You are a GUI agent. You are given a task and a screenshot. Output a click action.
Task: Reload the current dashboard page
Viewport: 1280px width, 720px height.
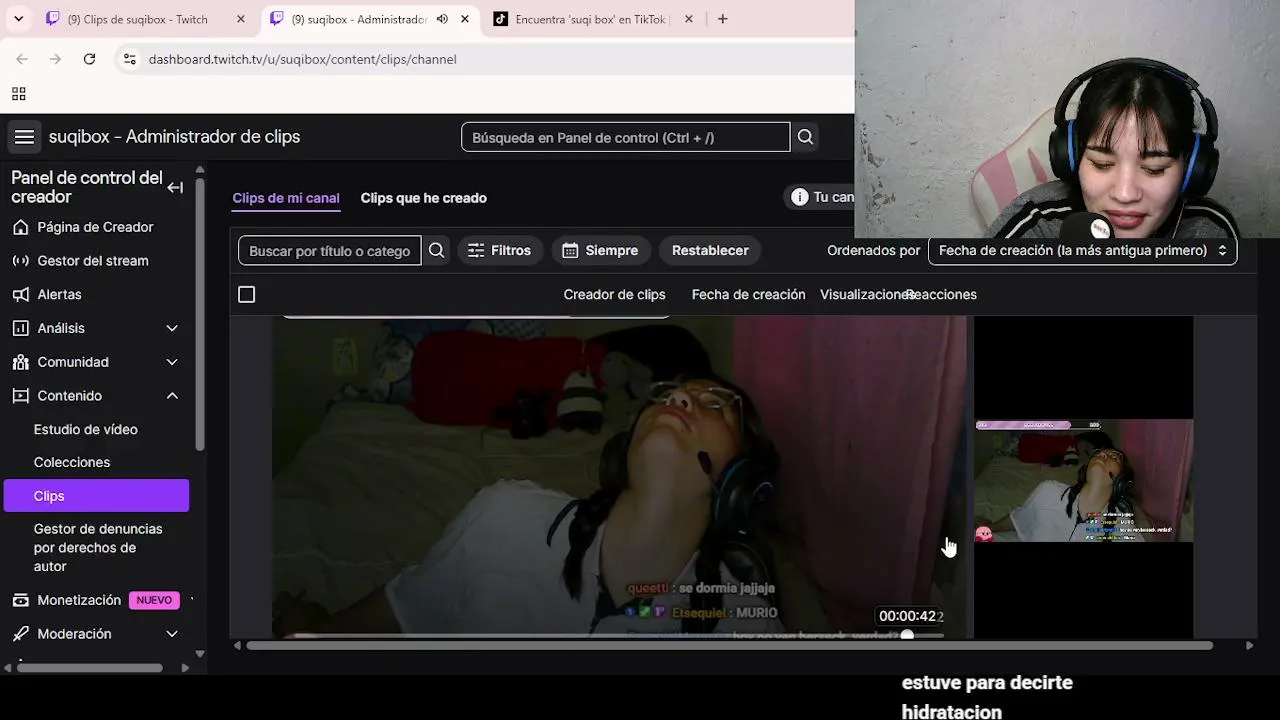[89, 59]
